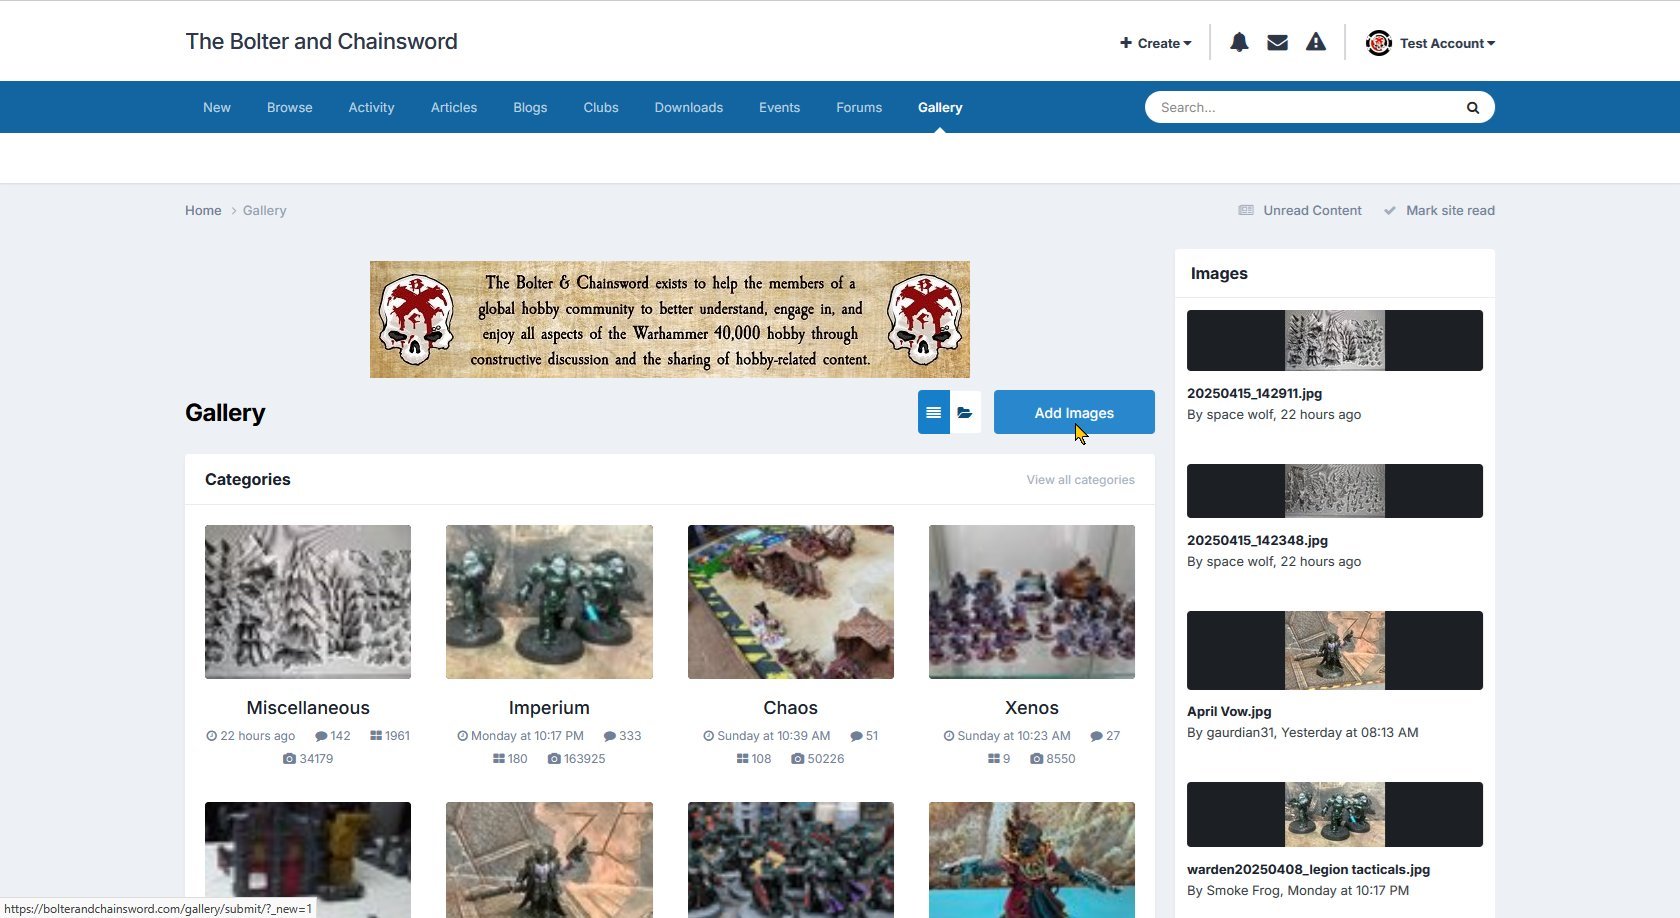The image size is (1680, 918).
Task: Open the April Vow.jpg image thumbnail
Action: coord(1334,650)
